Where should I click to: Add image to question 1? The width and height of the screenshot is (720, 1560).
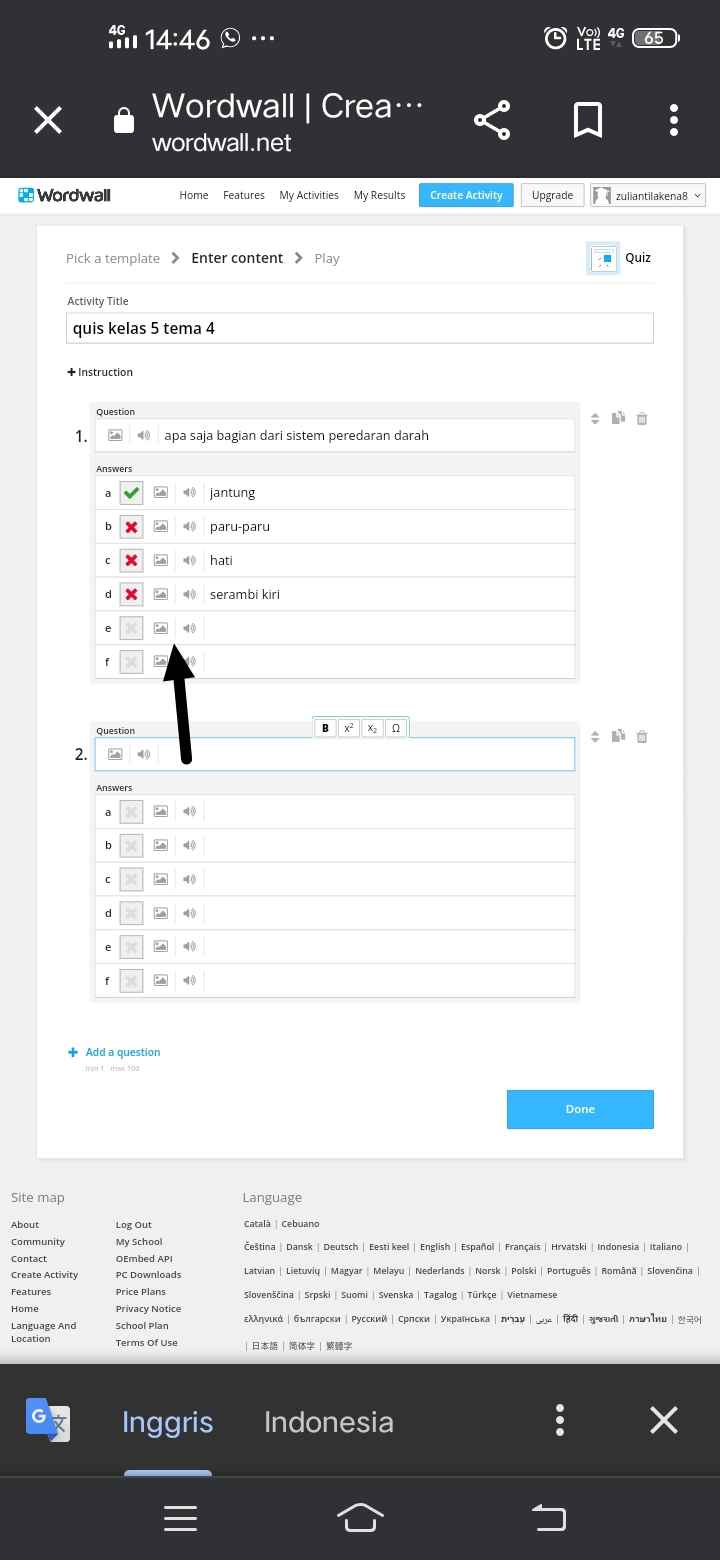pyautogui.click(x=115, y=435)
